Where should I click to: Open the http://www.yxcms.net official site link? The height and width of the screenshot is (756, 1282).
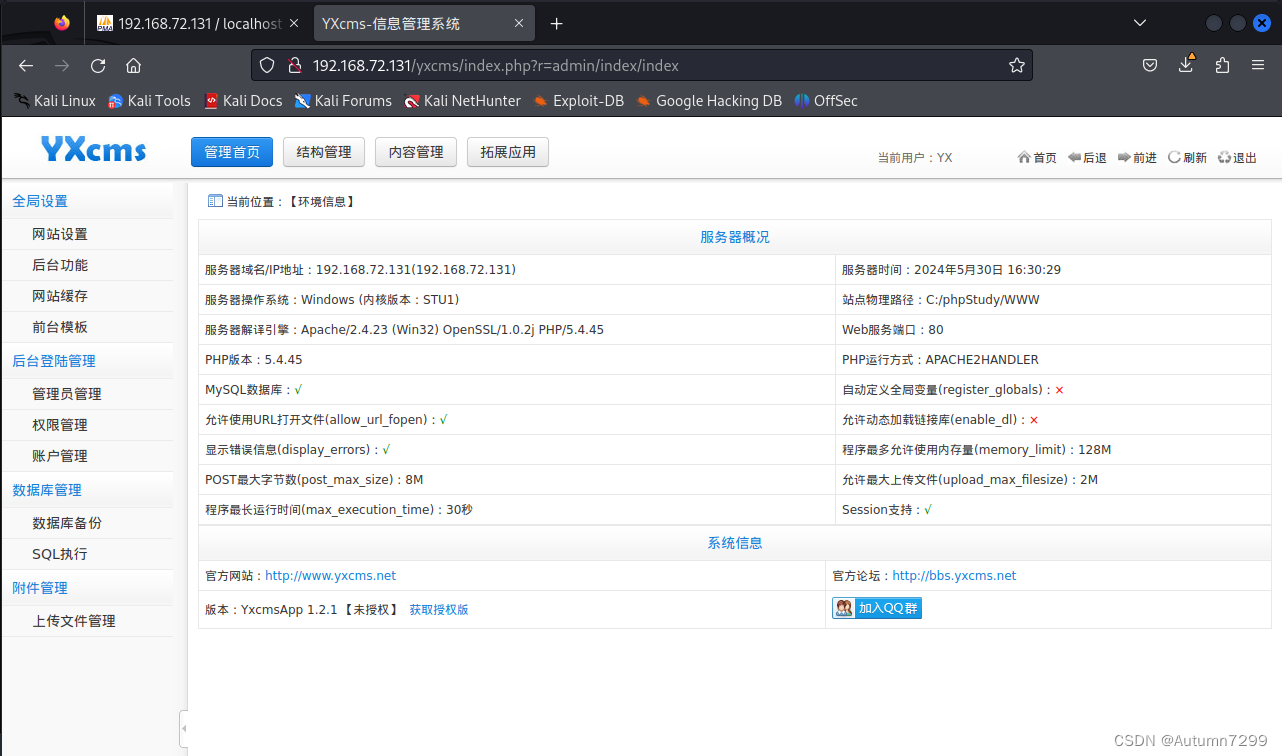330,576
